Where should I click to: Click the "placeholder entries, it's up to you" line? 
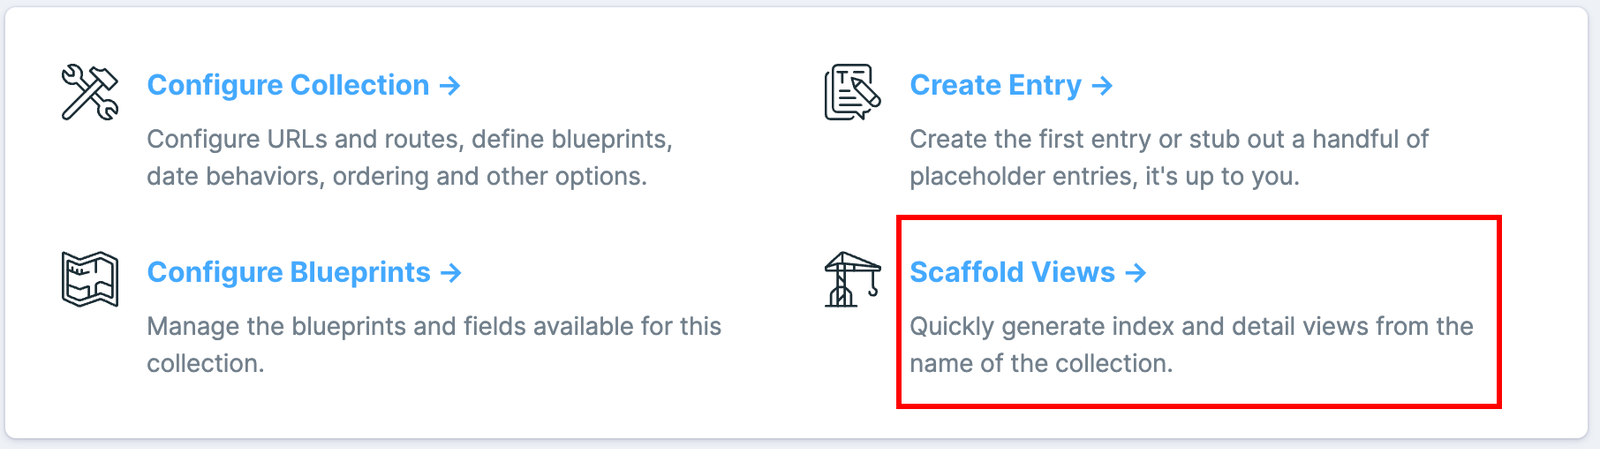coord(1104,177)
